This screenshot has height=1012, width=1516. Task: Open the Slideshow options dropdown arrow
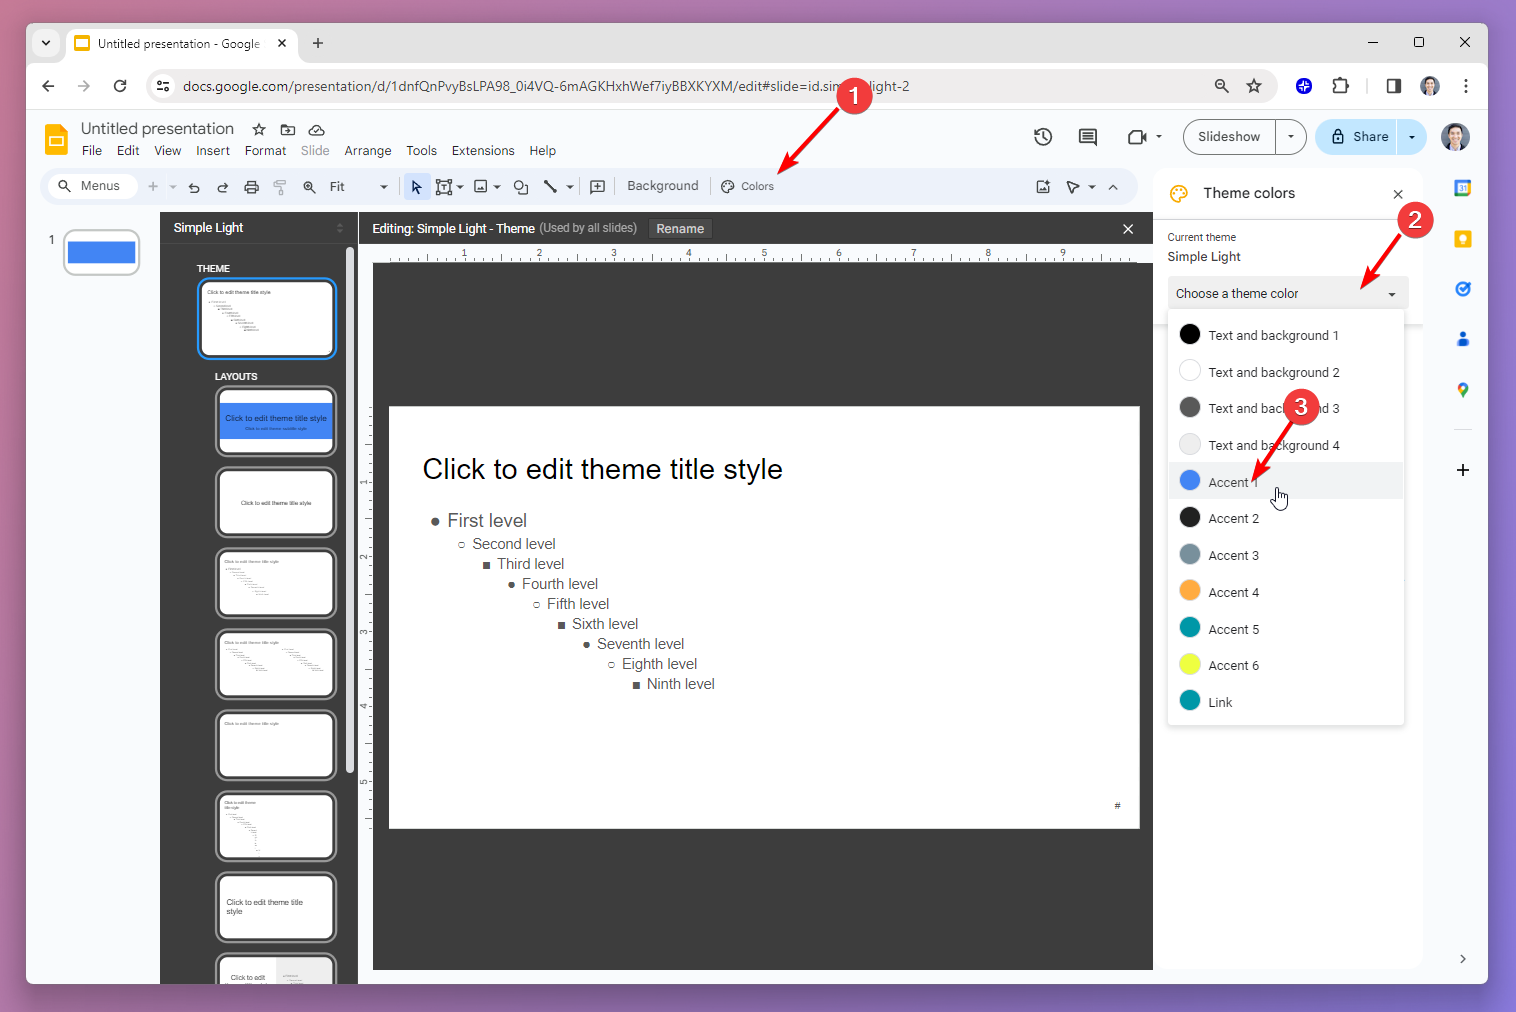pos(1291,137)
